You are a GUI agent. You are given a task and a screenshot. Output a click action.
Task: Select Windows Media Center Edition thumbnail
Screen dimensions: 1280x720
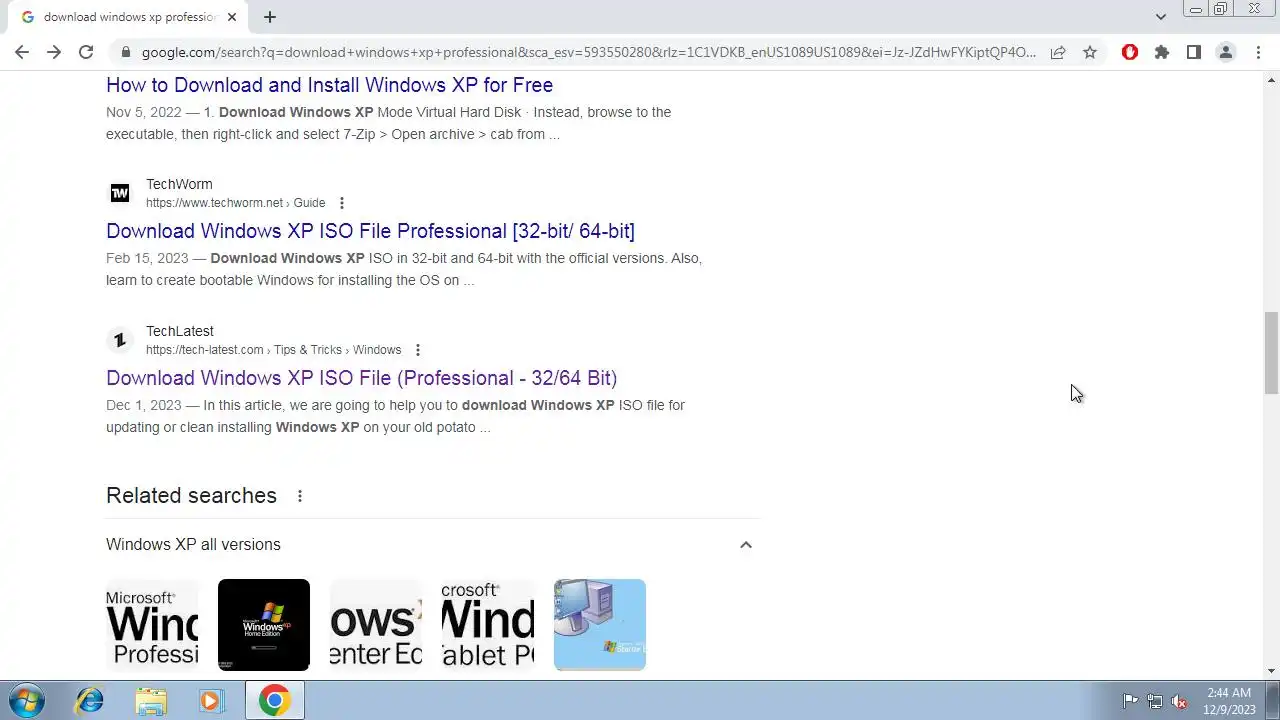(376, 625)
